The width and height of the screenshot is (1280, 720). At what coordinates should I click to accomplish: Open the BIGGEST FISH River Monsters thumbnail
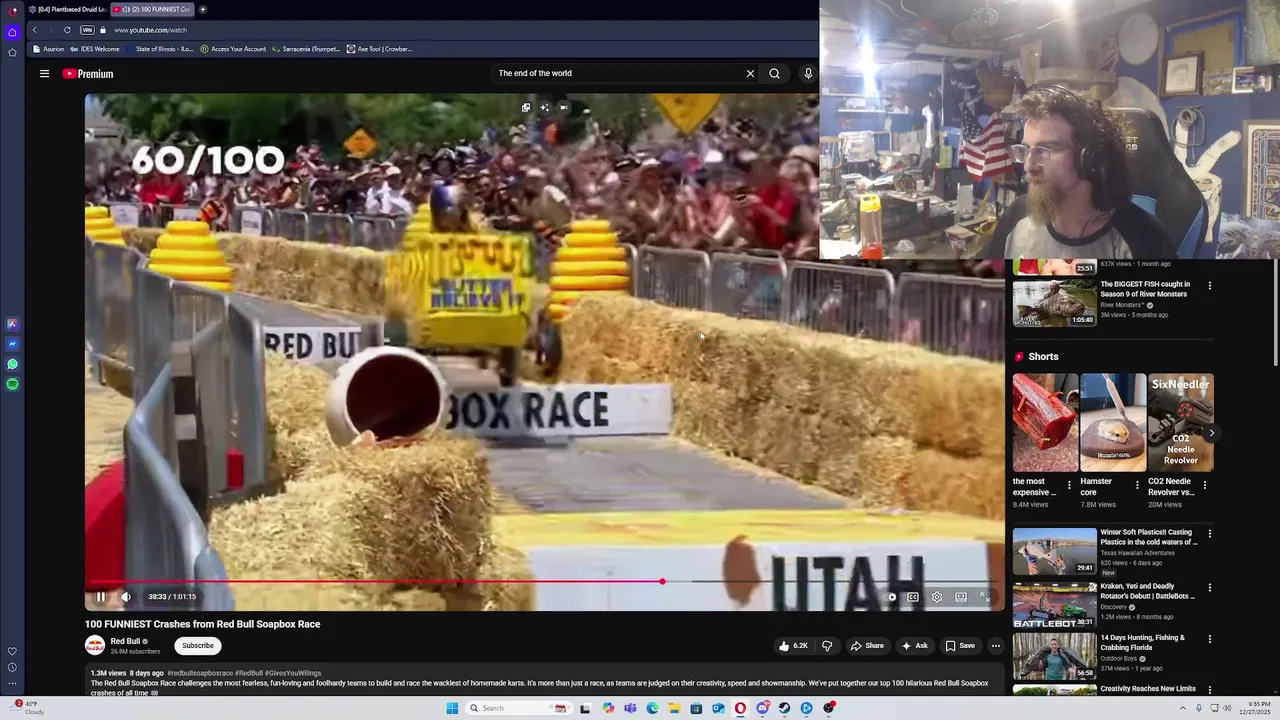click(x=1054, y=302)
